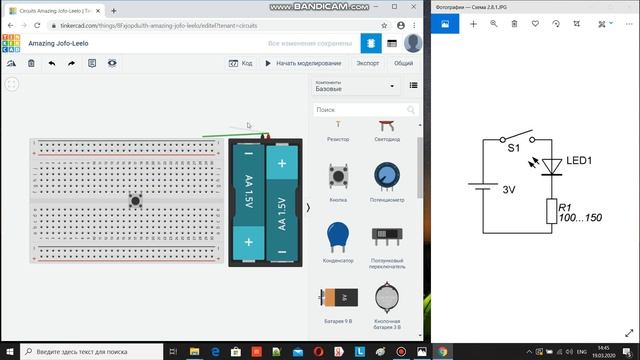Screen dimensions: 640x360
Task: Open Task View on taskbar
Action: [x=173, y=351]
